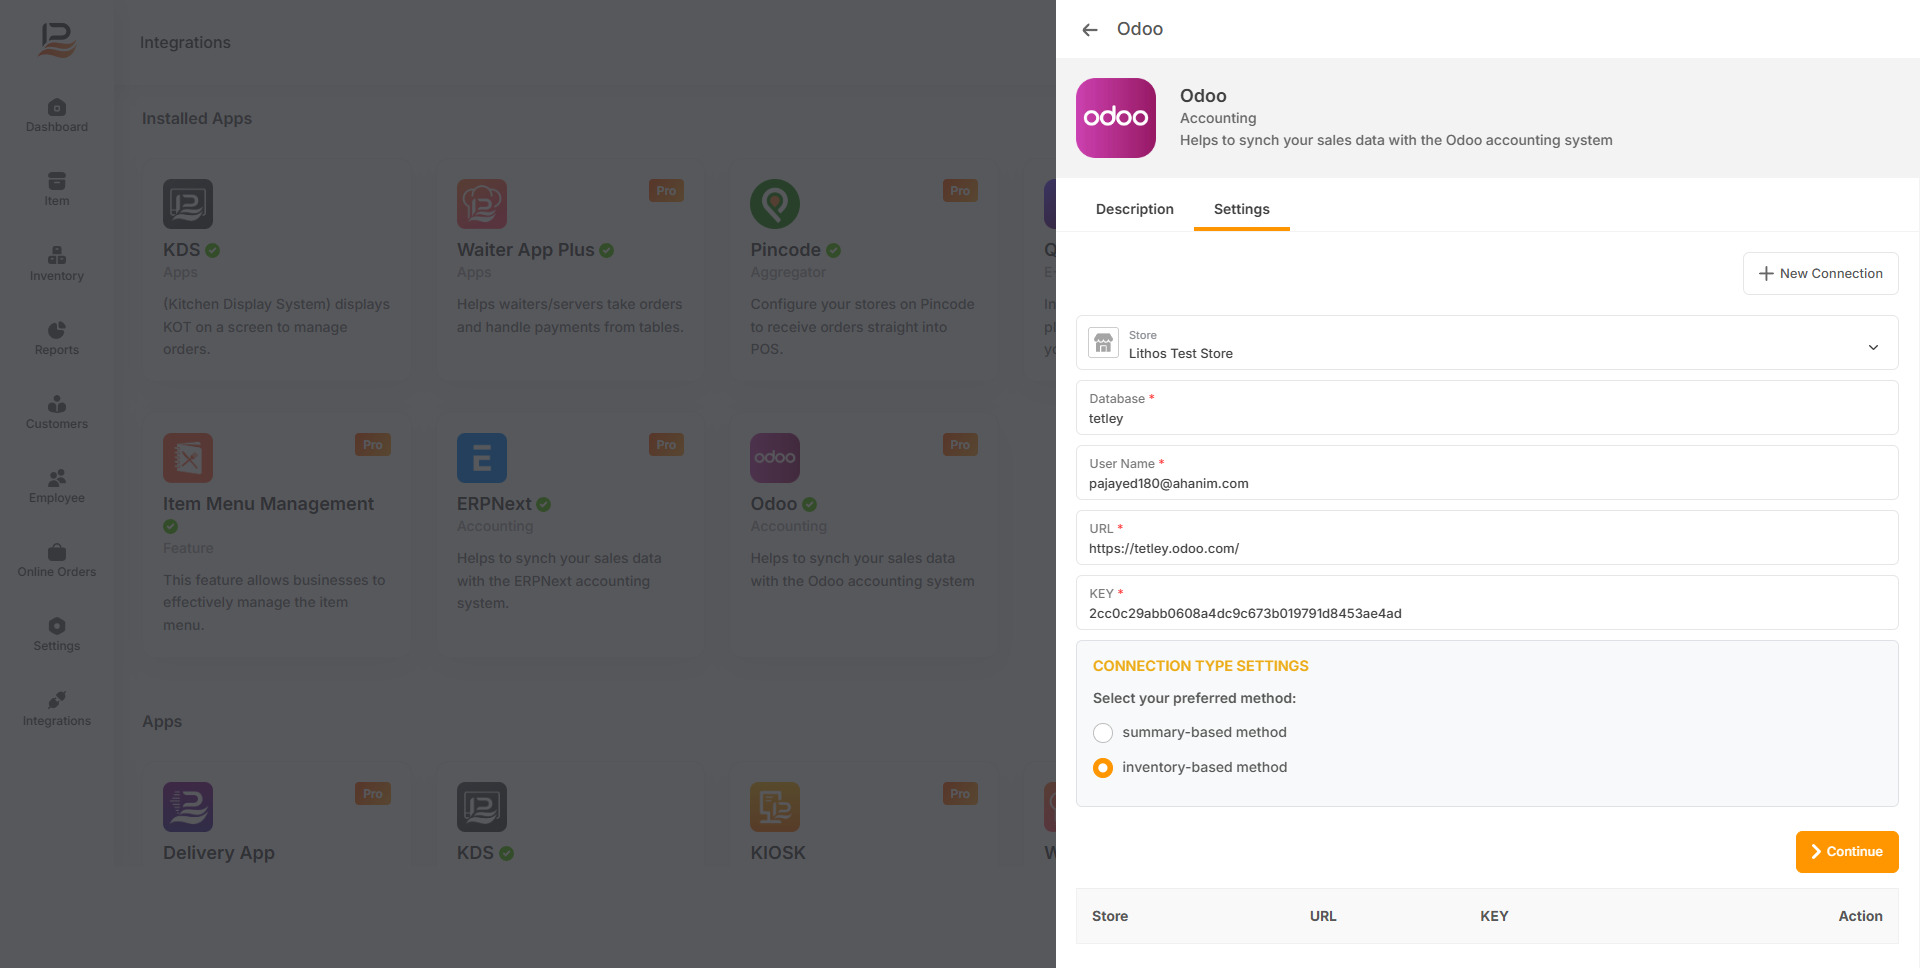The image size is (1920, 969).
Task: Click the ERPNext card title
Action: [x=494, y=504]
